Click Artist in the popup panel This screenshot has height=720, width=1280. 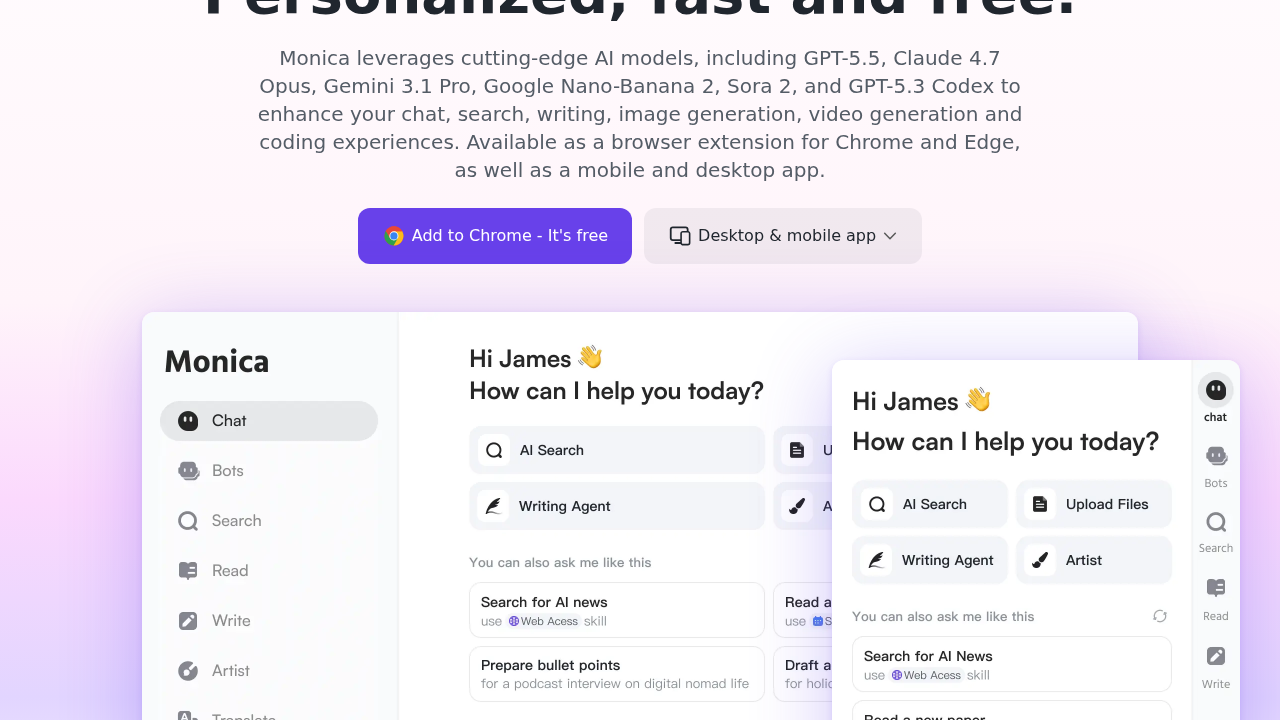point(1094,560)
